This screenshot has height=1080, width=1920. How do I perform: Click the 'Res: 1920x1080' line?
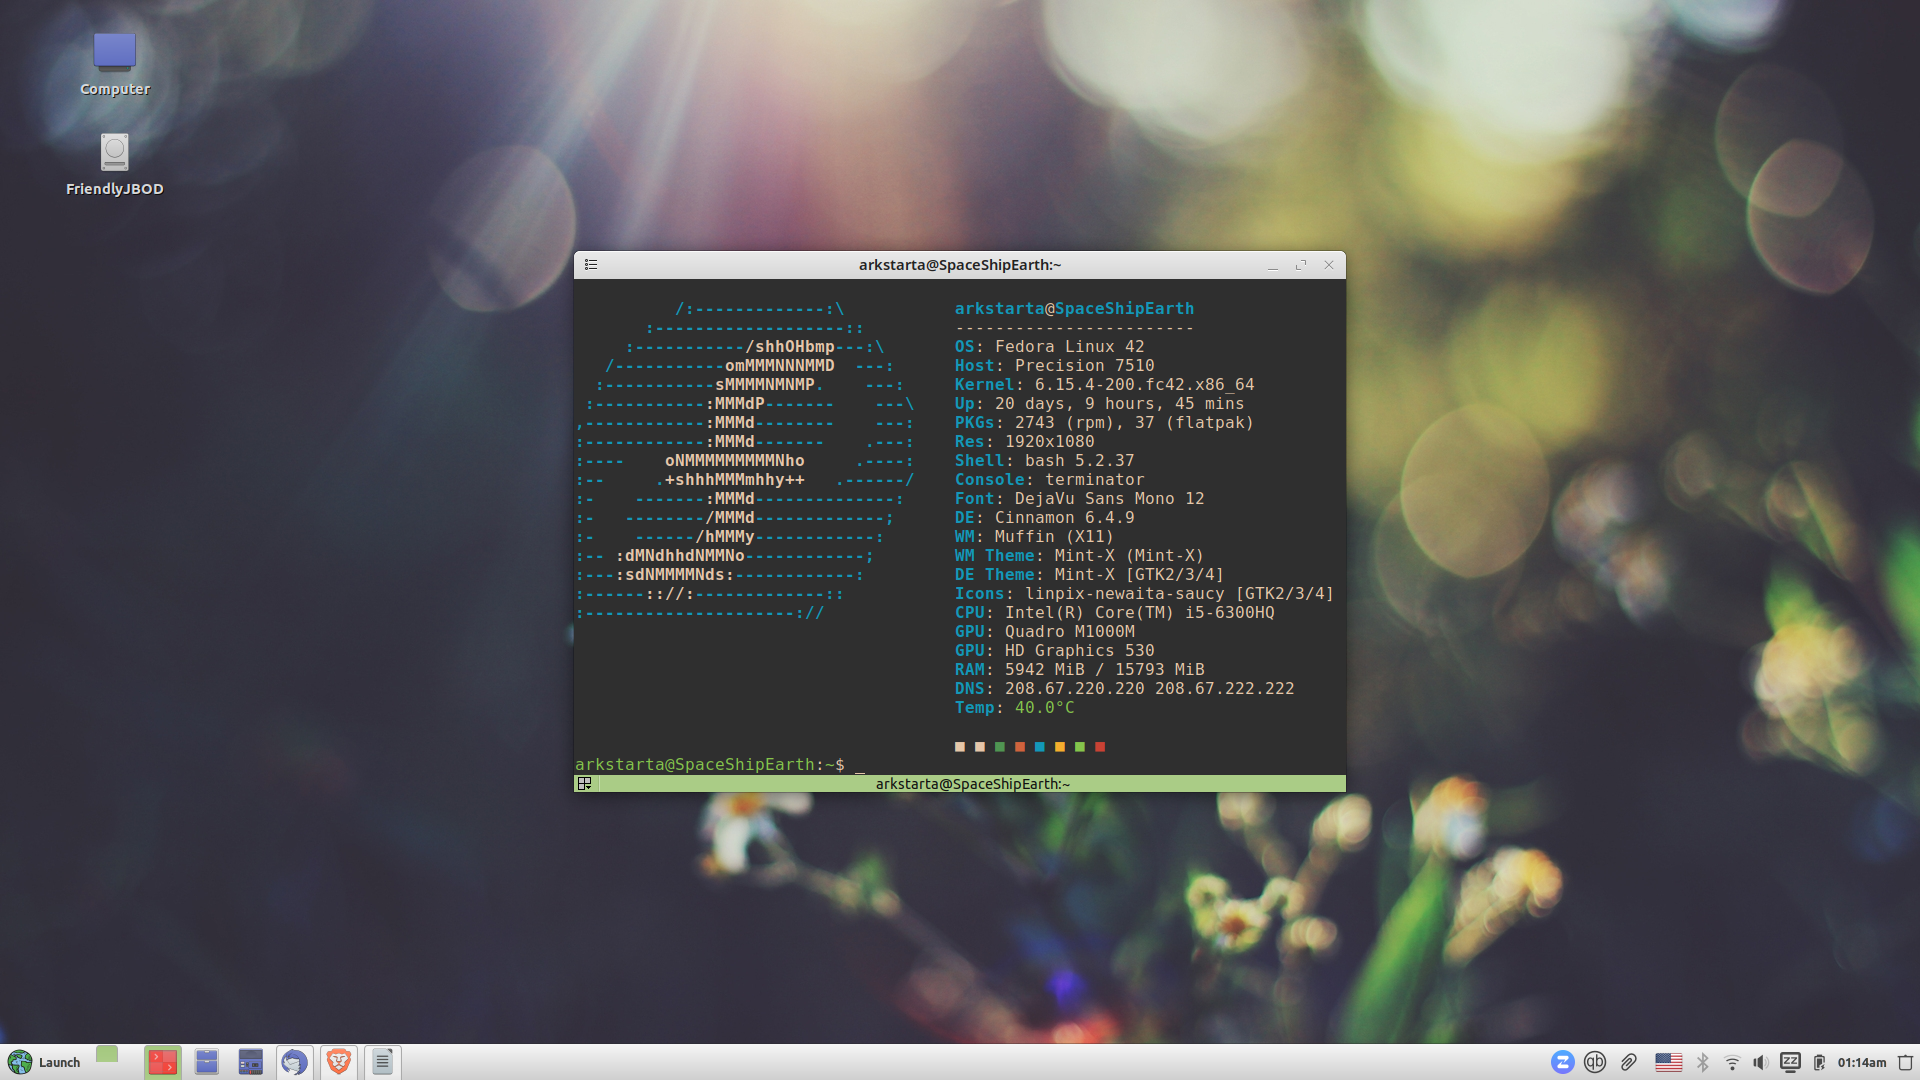click(x=1024, y=442)
